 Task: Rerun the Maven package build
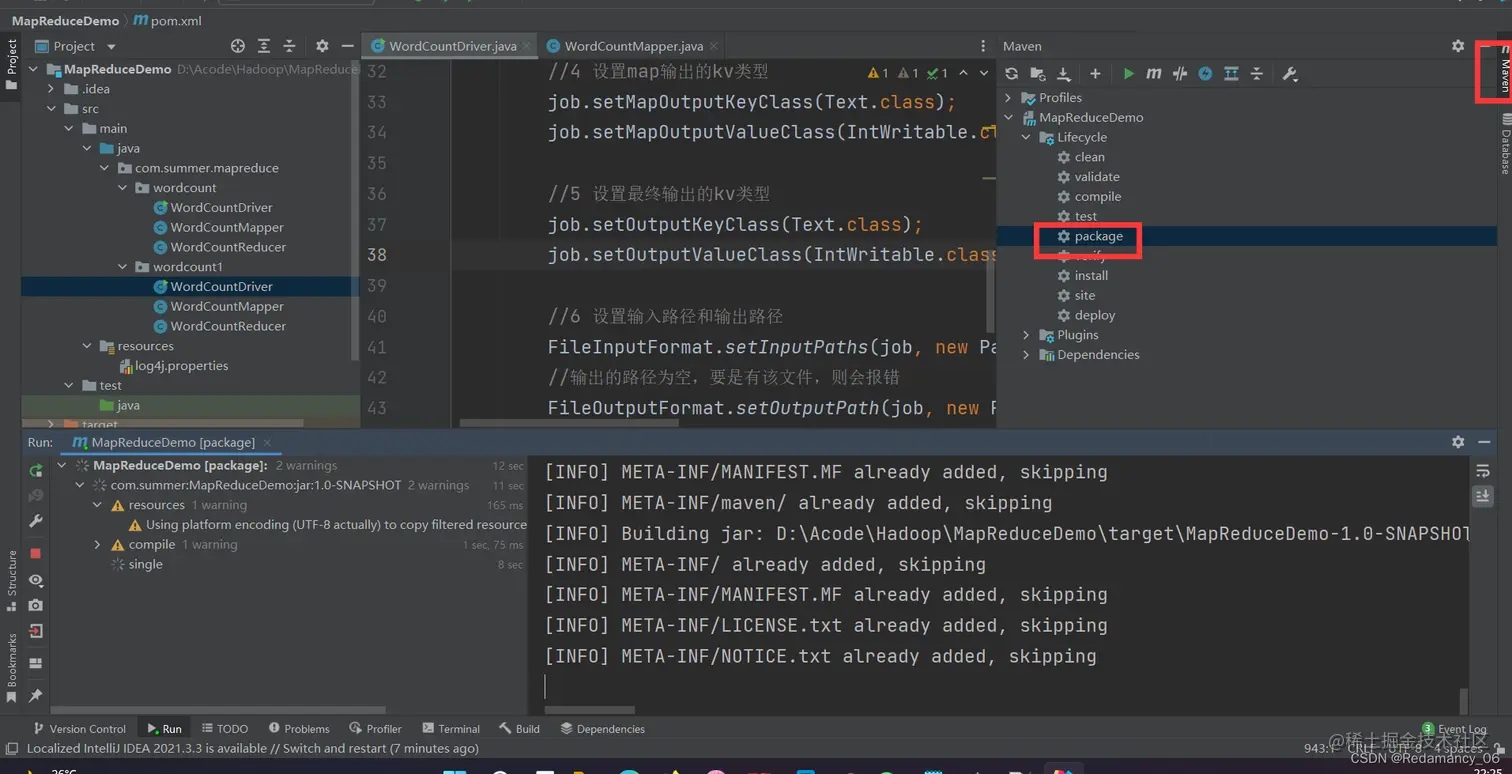[x=36, y=471]
